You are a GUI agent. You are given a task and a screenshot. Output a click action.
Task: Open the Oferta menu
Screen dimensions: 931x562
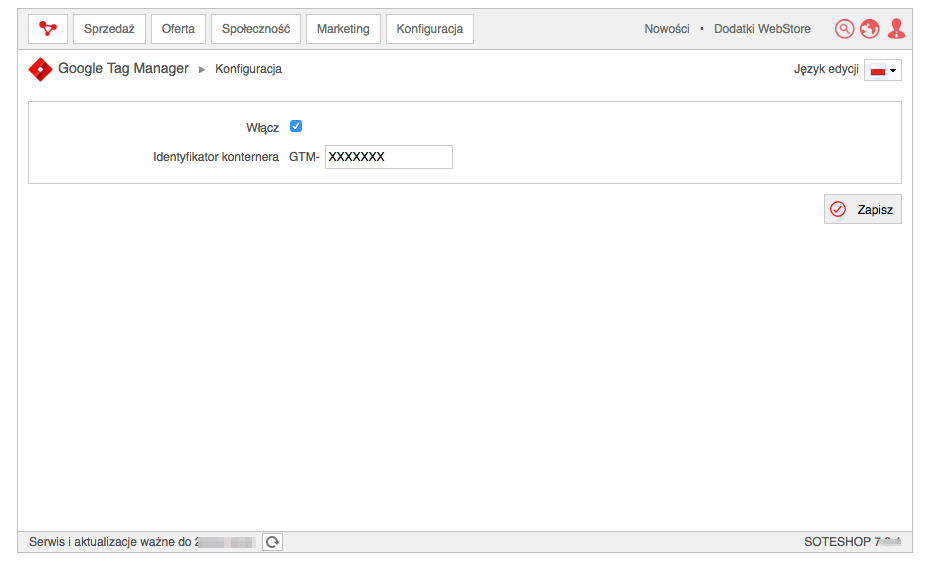coord(178,28)
